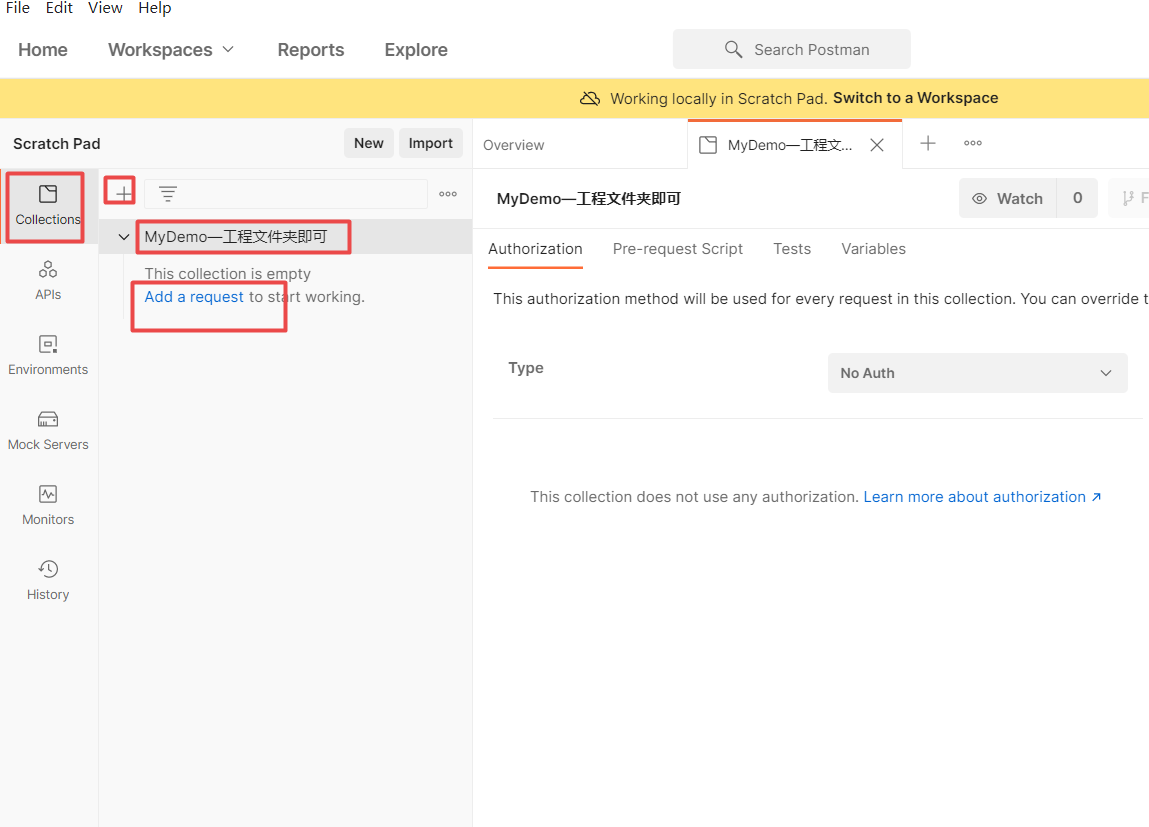This screenshot has height=827, width=1149.
Task: Open the Learn more about authorization link
Action: (982, 497)
